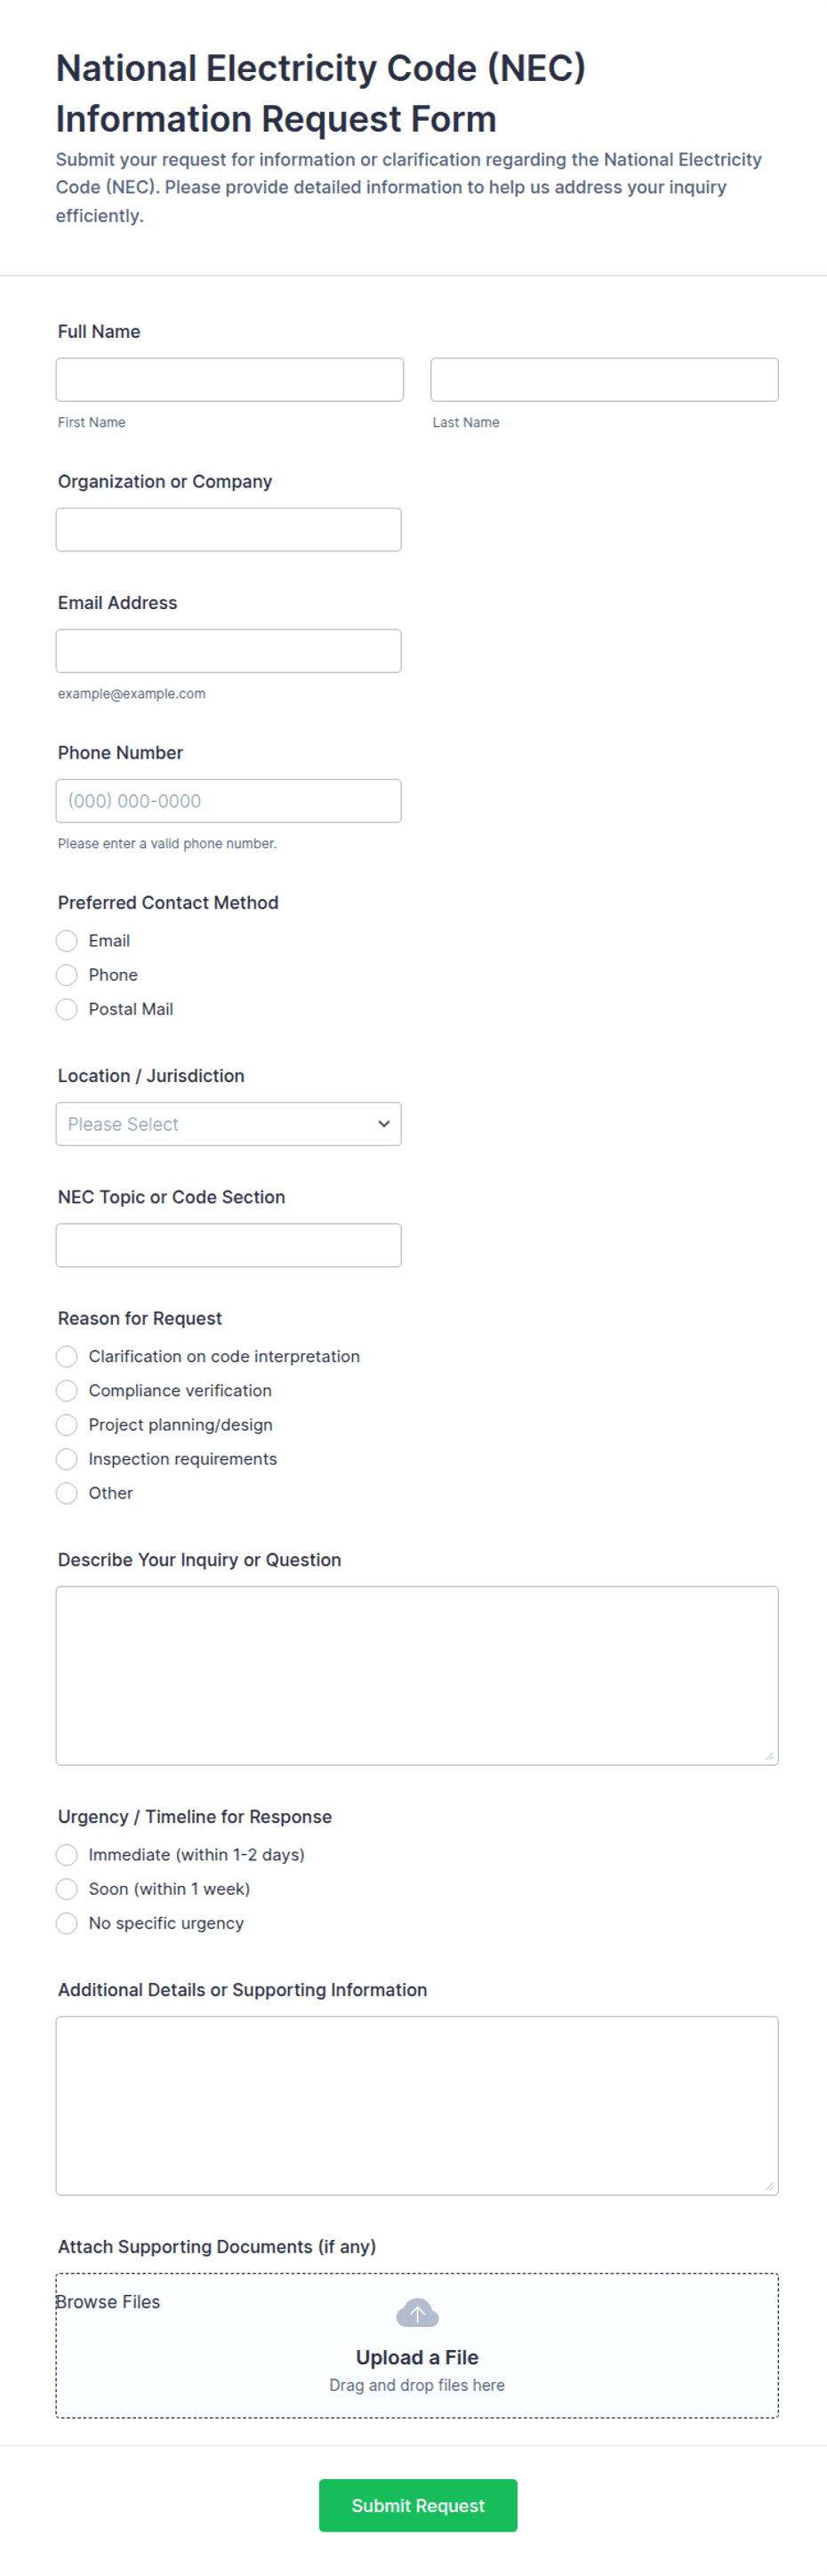The height and width of the screenshot is (2576, 827).
Task: Click Browse Files in upload area
Action: (108, 2302)
